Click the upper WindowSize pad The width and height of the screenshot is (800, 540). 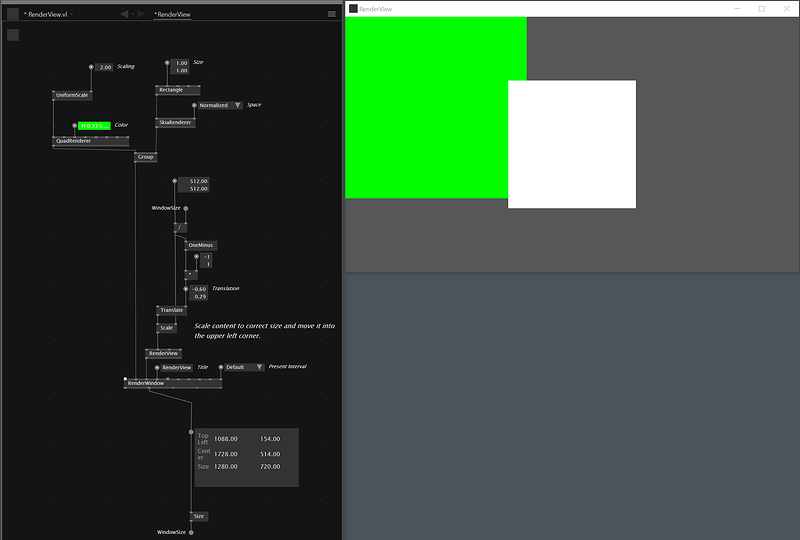186,208
